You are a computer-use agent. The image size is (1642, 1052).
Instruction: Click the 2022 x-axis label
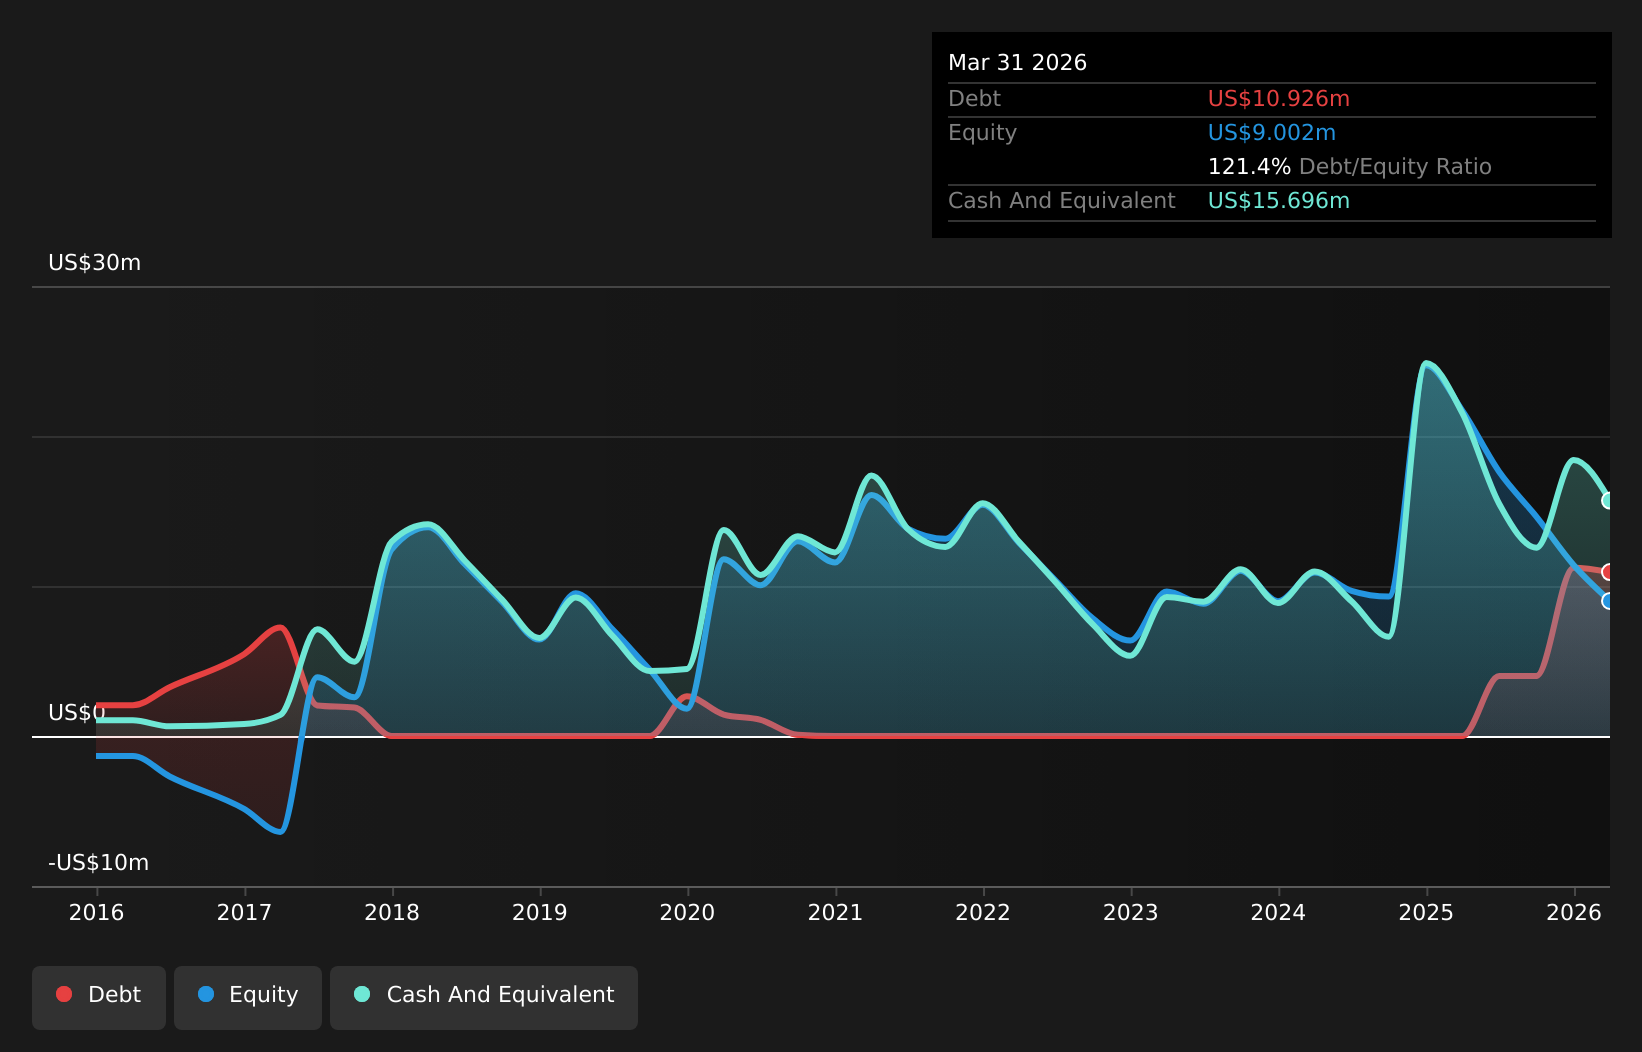[984, 912]
